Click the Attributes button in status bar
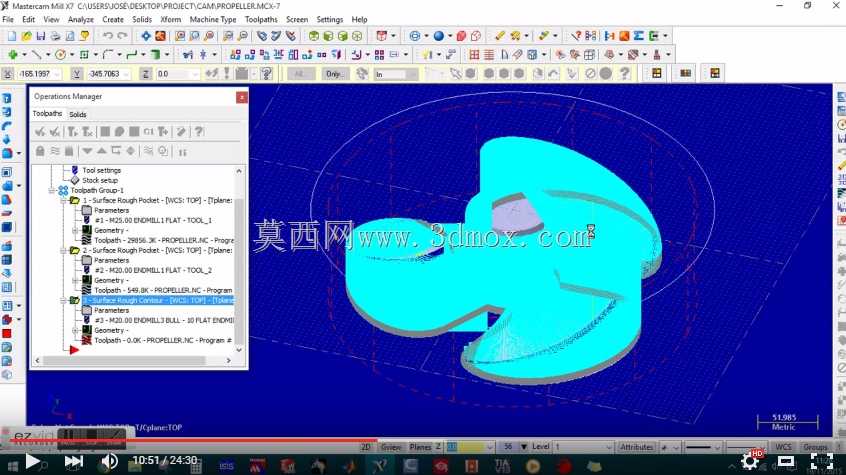The height and width of the screenshot is (475, 846). click(637, 447)
